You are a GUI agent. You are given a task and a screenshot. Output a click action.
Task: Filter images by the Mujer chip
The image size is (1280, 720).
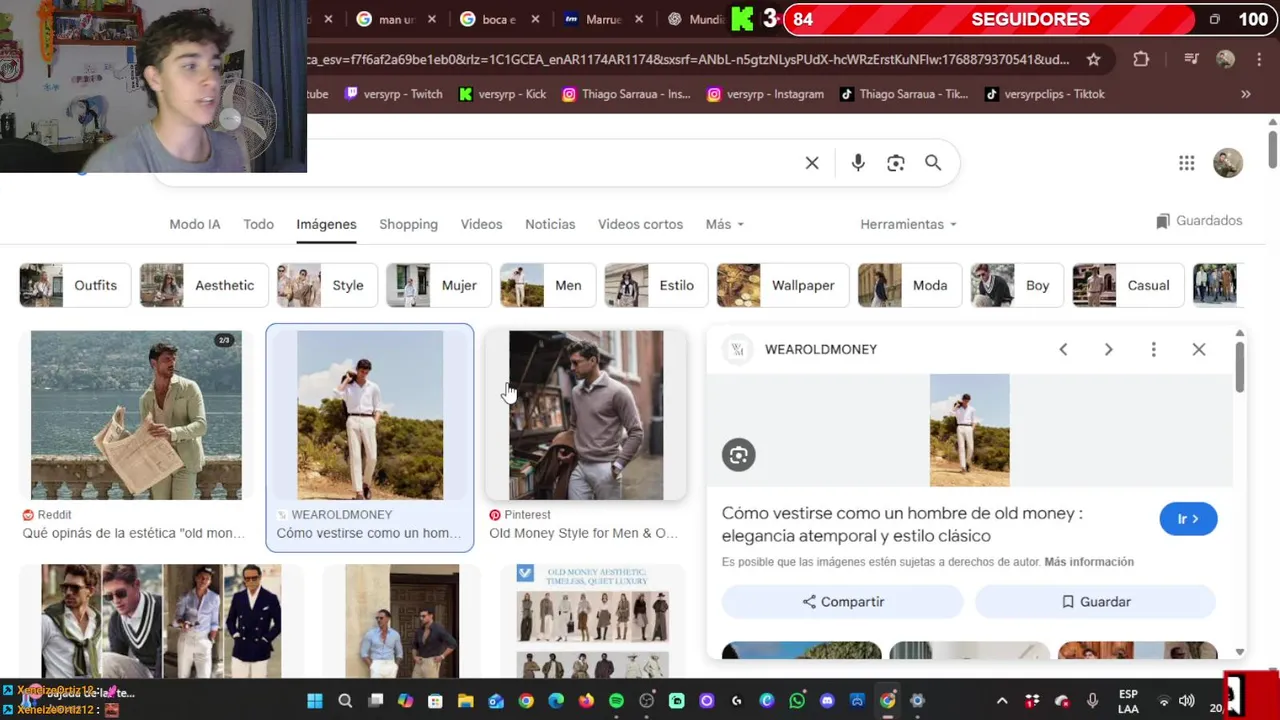438,286
